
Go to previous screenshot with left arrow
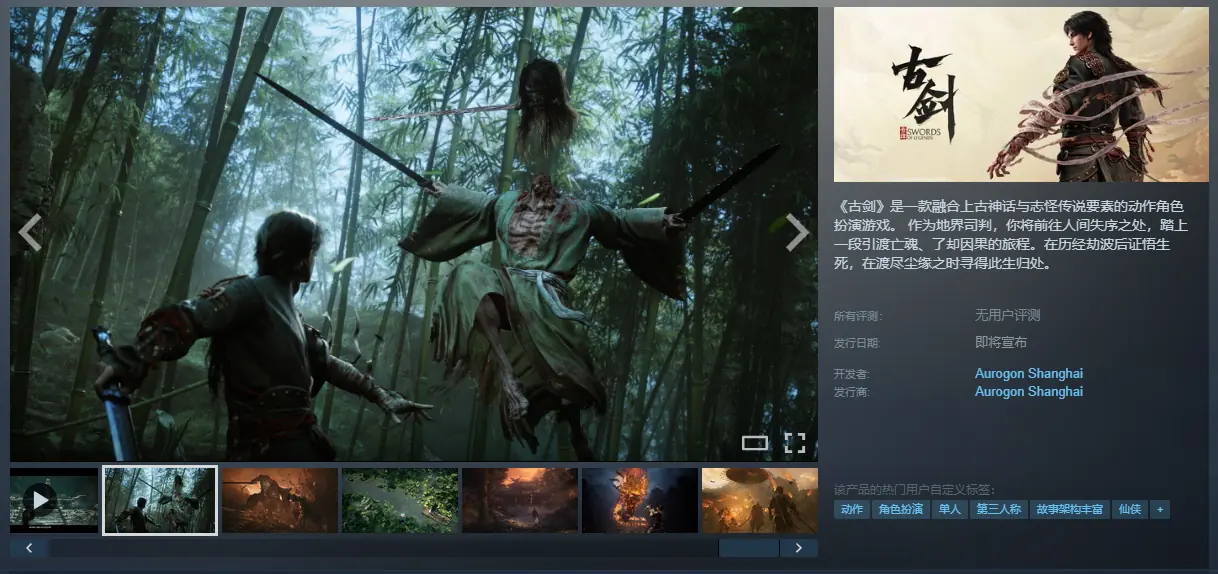coord(30,232)
